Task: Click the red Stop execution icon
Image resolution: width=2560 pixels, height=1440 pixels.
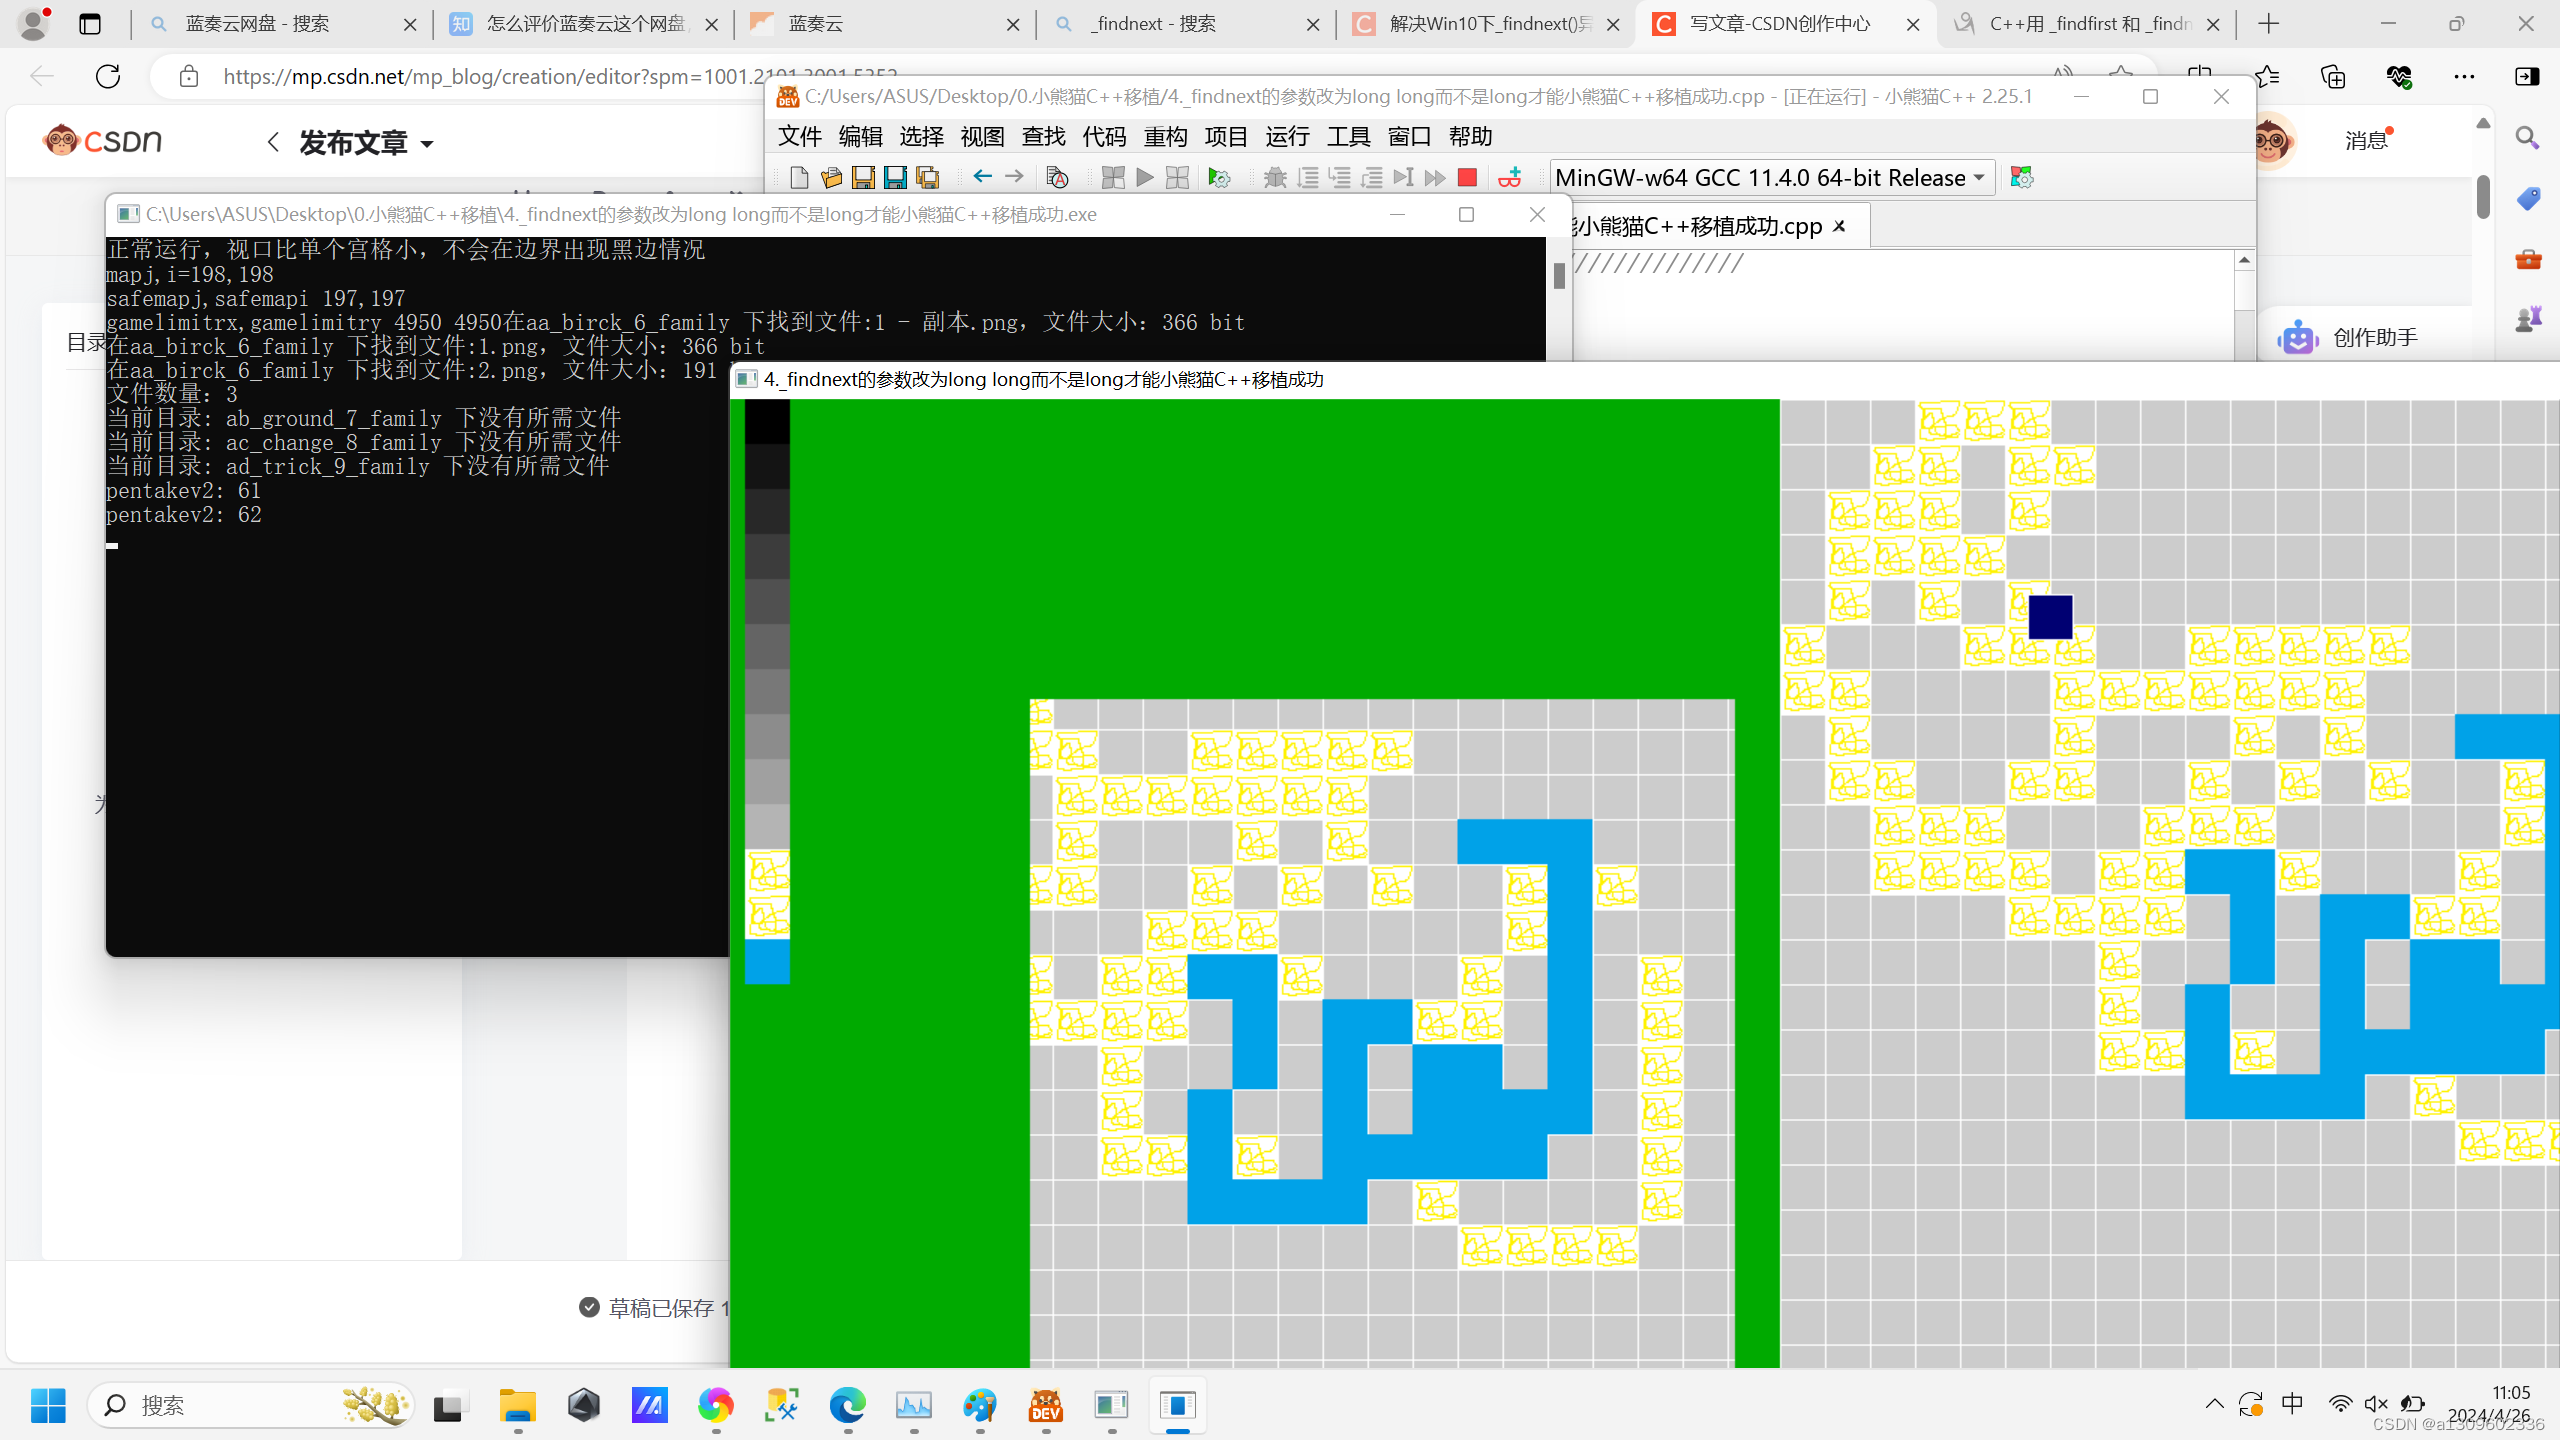Action: 1467,178
